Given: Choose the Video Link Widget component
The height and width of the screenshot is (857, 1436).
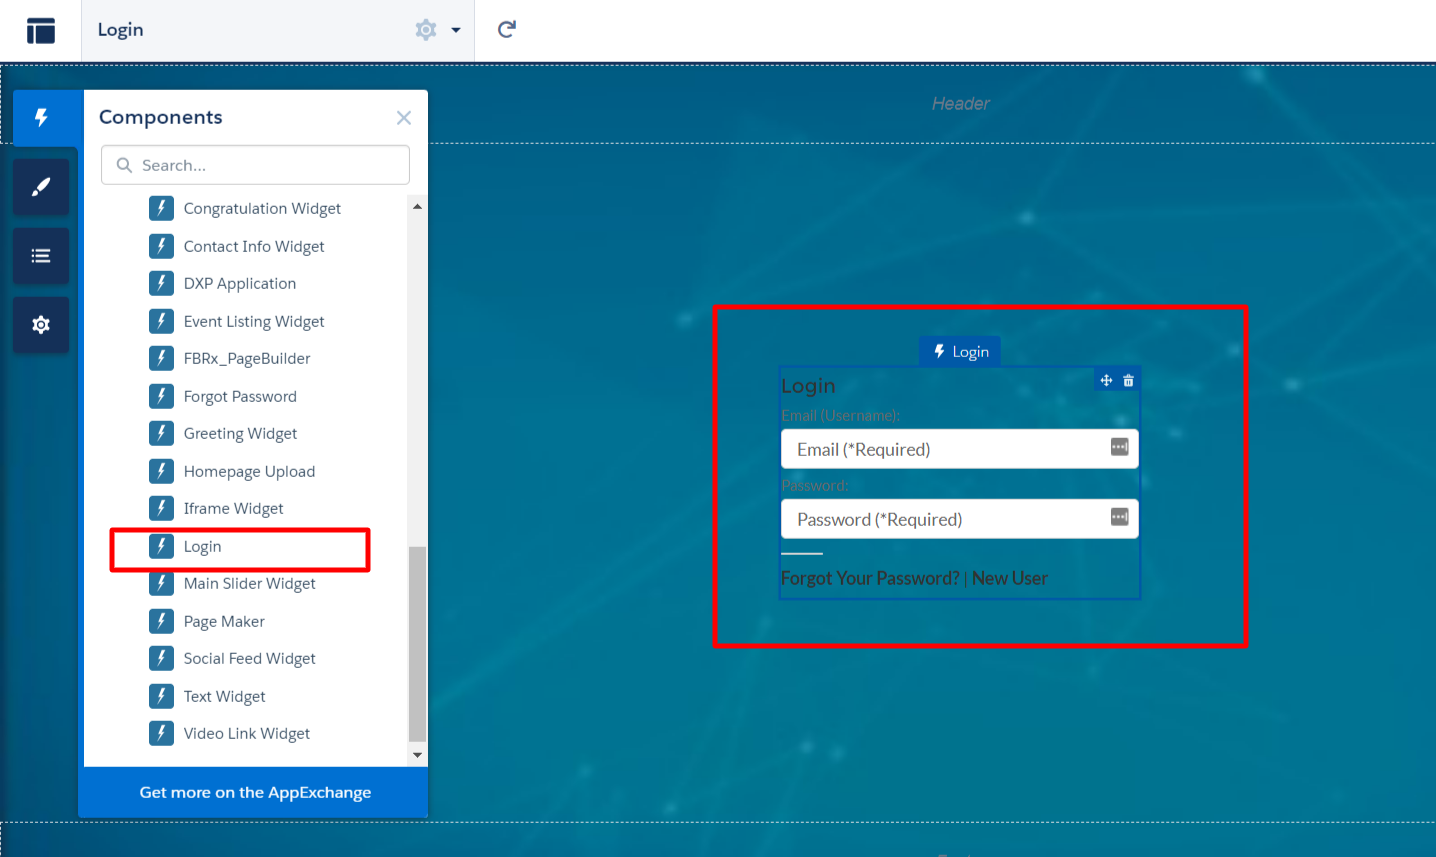Looking at the screenshot, I should click(x=246, y=734).
